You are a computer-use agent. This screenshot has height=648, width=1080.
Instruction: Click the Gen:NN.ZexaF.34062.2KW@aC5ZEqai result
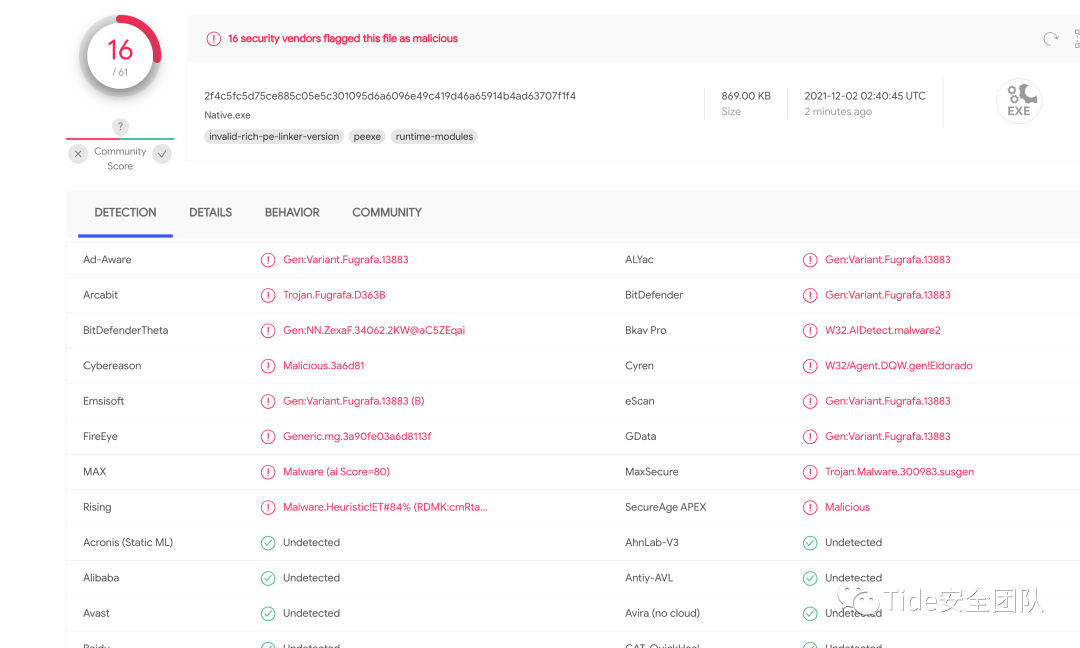coord(374,330)
